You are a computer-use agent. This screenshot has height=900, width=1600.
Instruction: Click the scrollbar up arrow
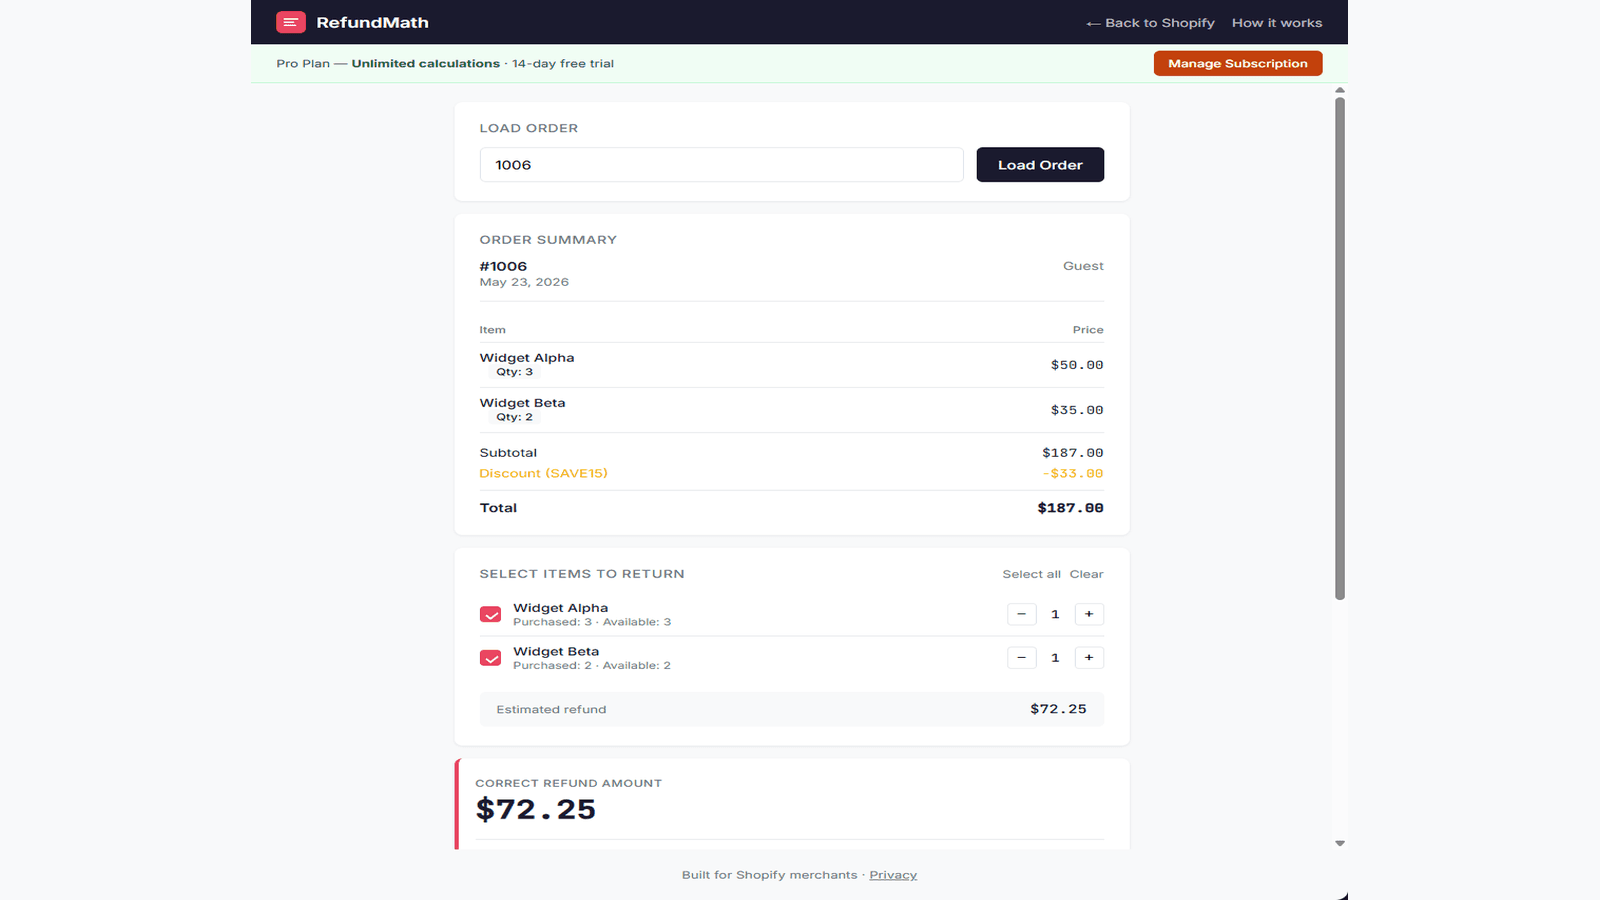coord(1340,90)
